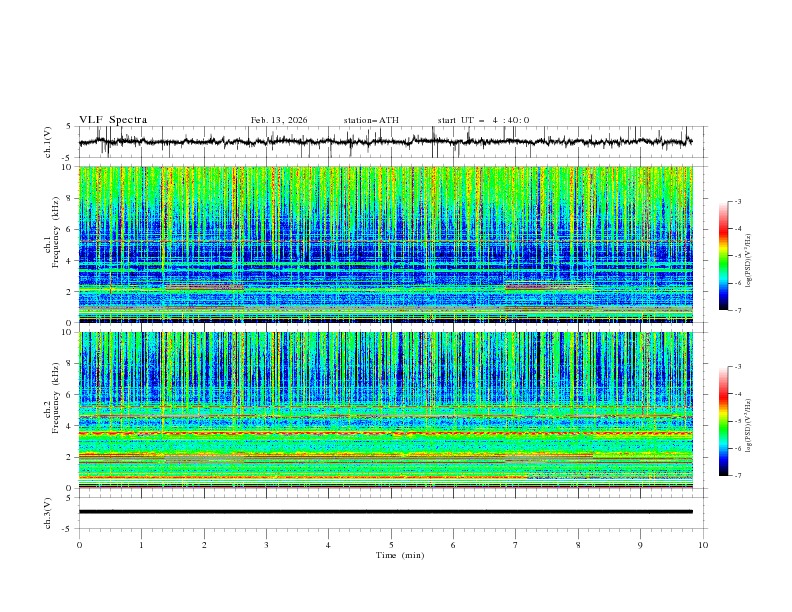The width and height of the screenshot is (792, 612).
Task: Click inside the ch.2 spectrogram panel
Action: click(385, 410)
